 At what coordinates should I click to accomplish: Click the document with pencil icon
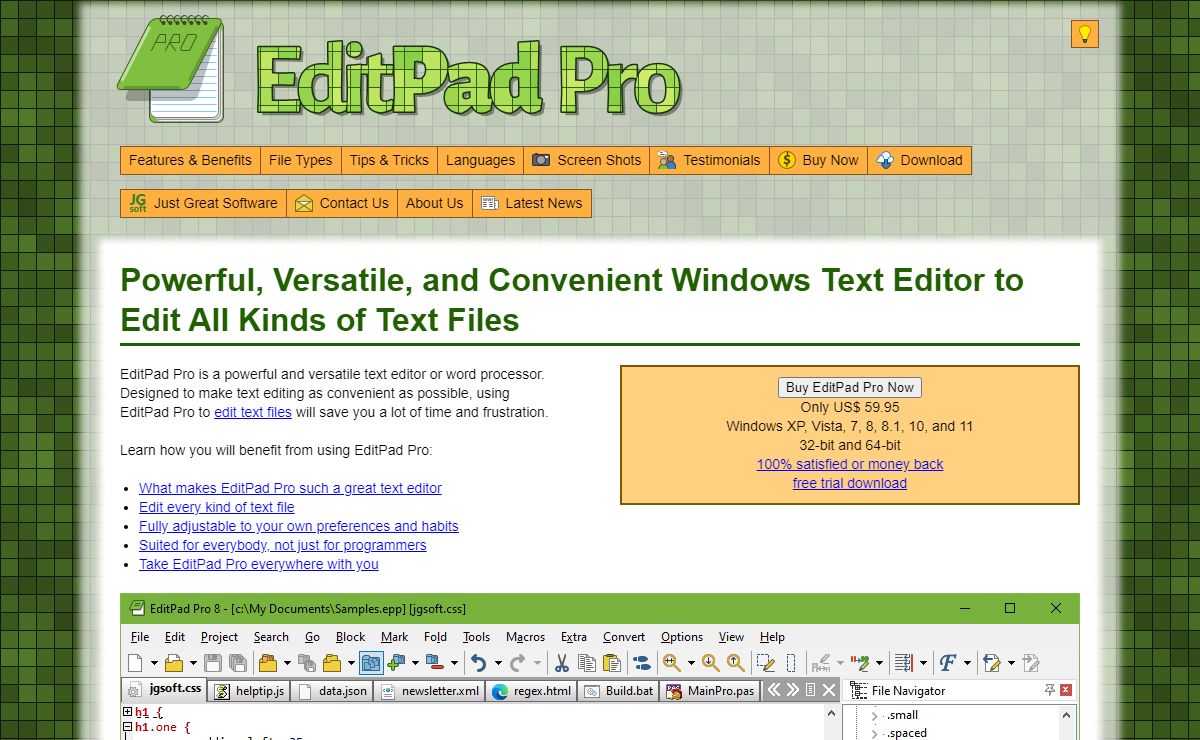point(992,662)
